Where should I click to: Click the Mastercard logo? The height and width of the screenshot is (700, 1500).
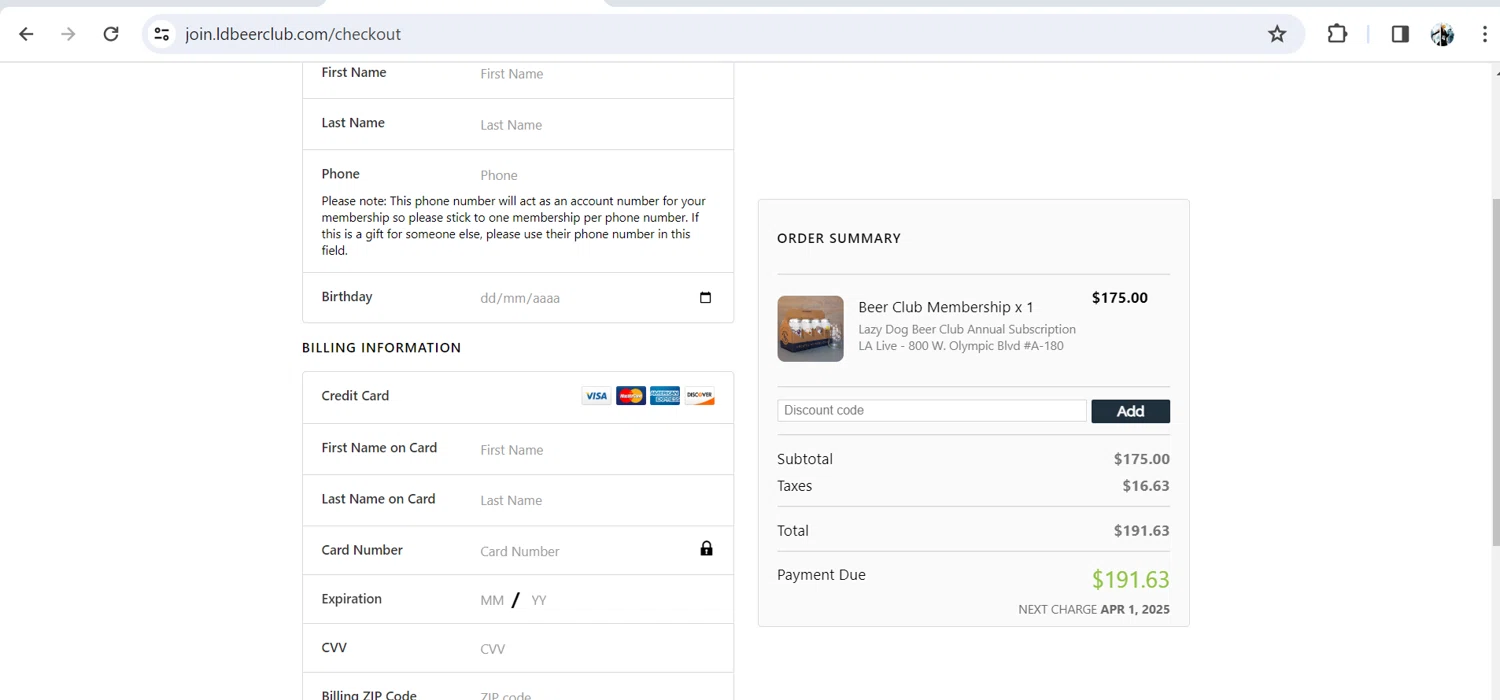point(631,396)
